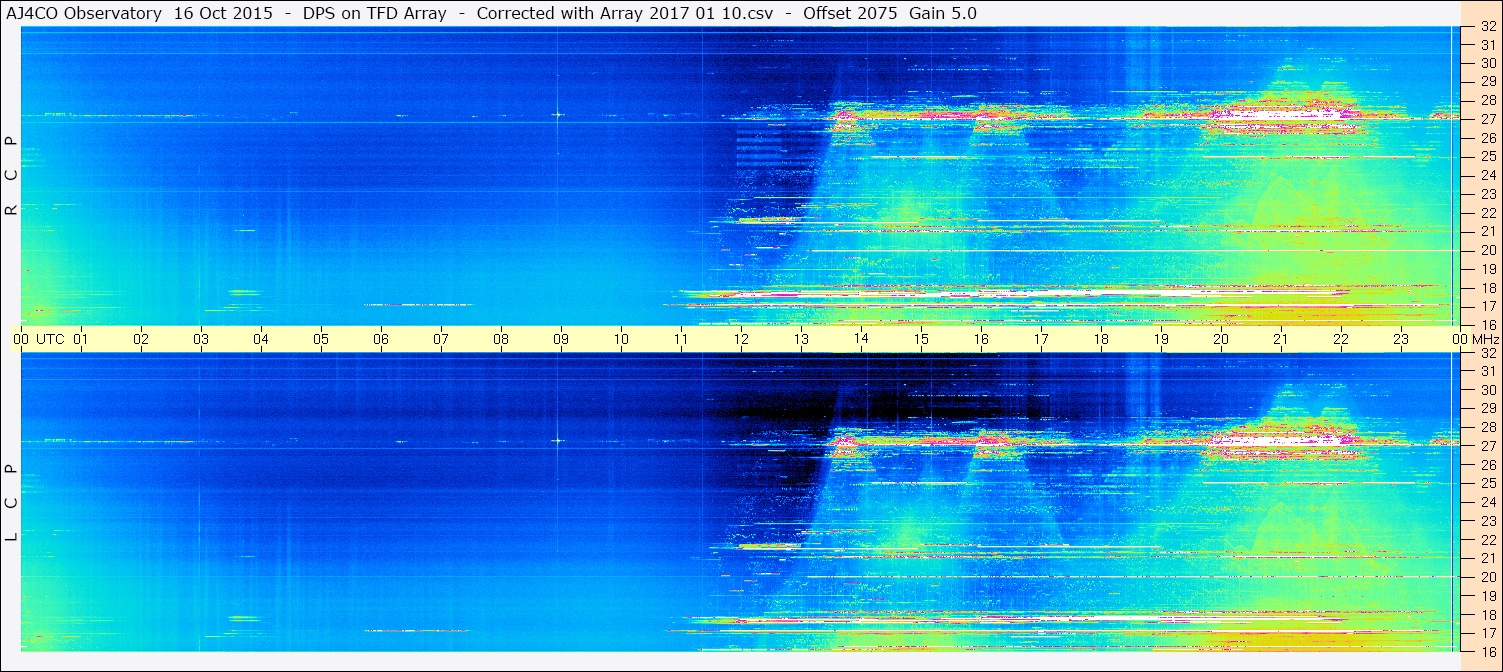Click the 18 MHz tick in RCP panel

pyautogui.click(x=1488, y=287)
